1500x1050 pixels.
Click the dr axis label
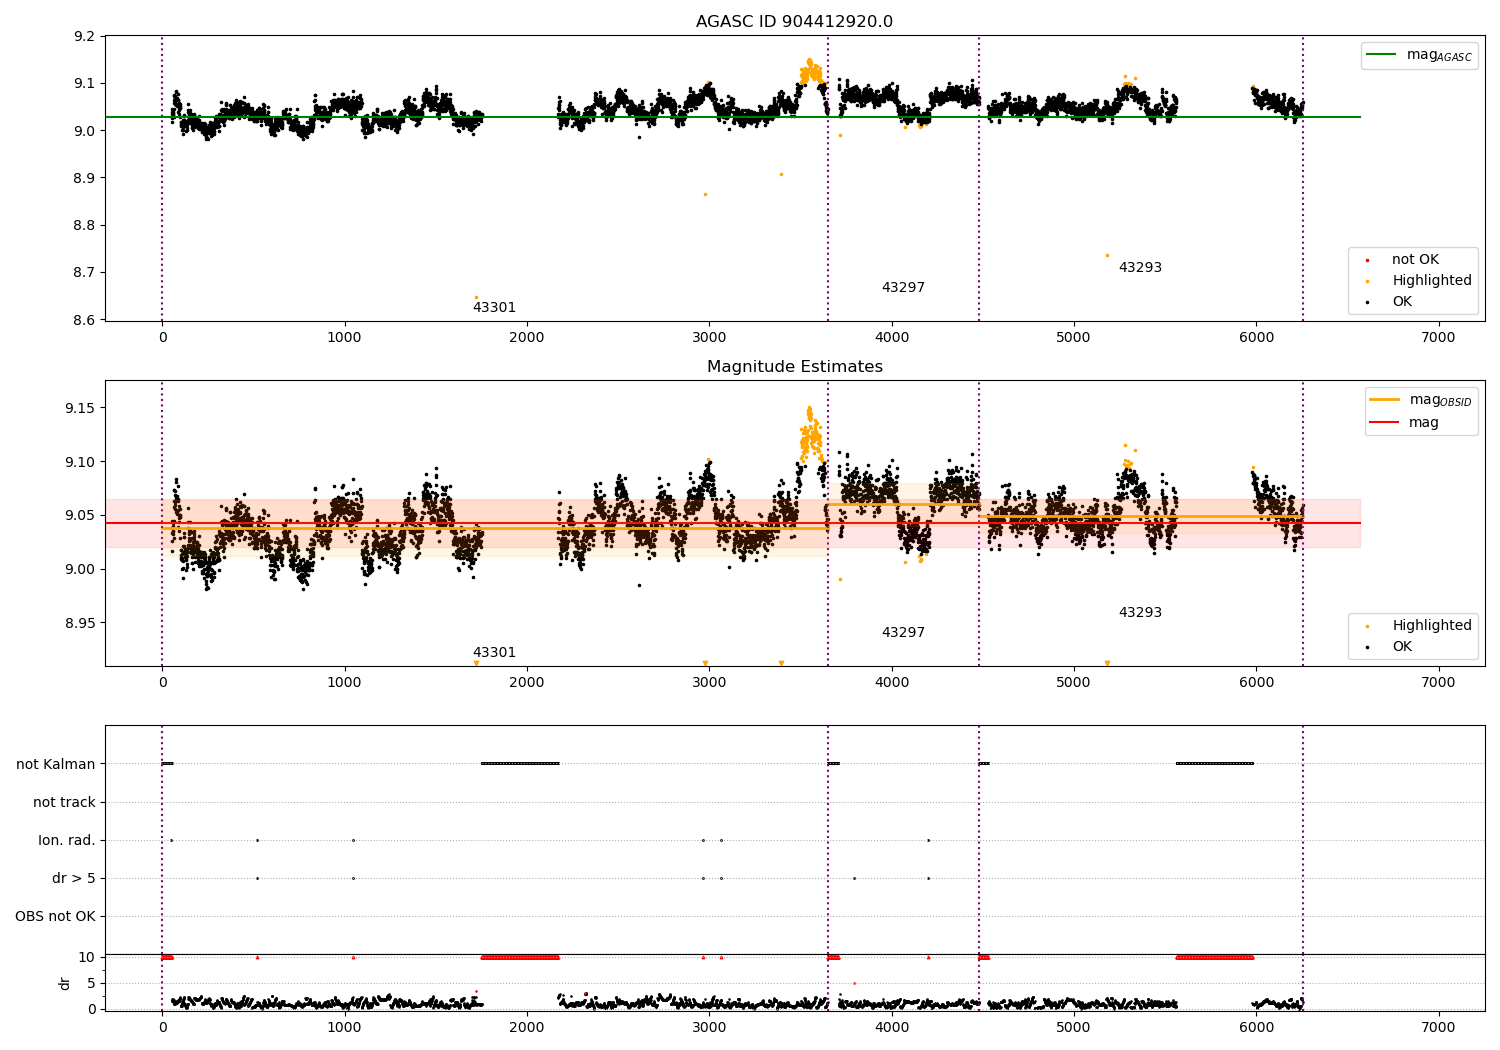pos(65,983)
